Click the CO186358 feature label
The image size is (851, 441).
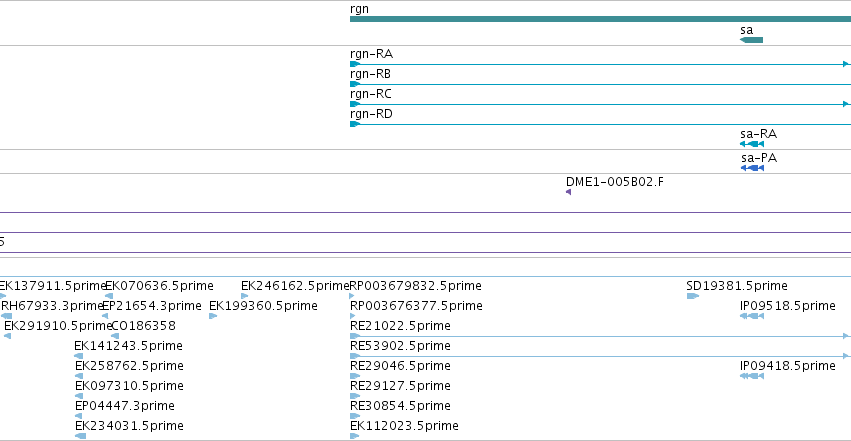143,326
